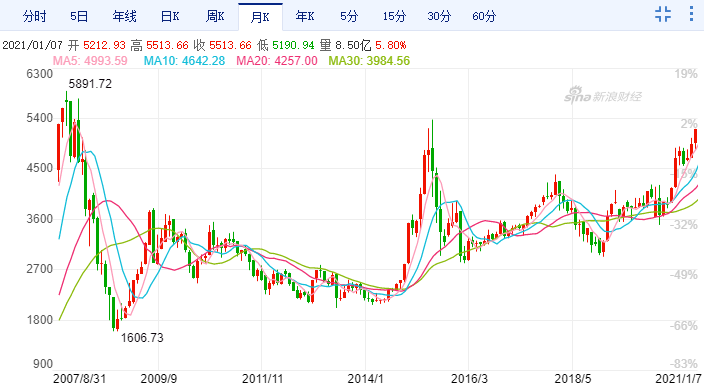Open the 60分 interval tab

pos(484,17)
